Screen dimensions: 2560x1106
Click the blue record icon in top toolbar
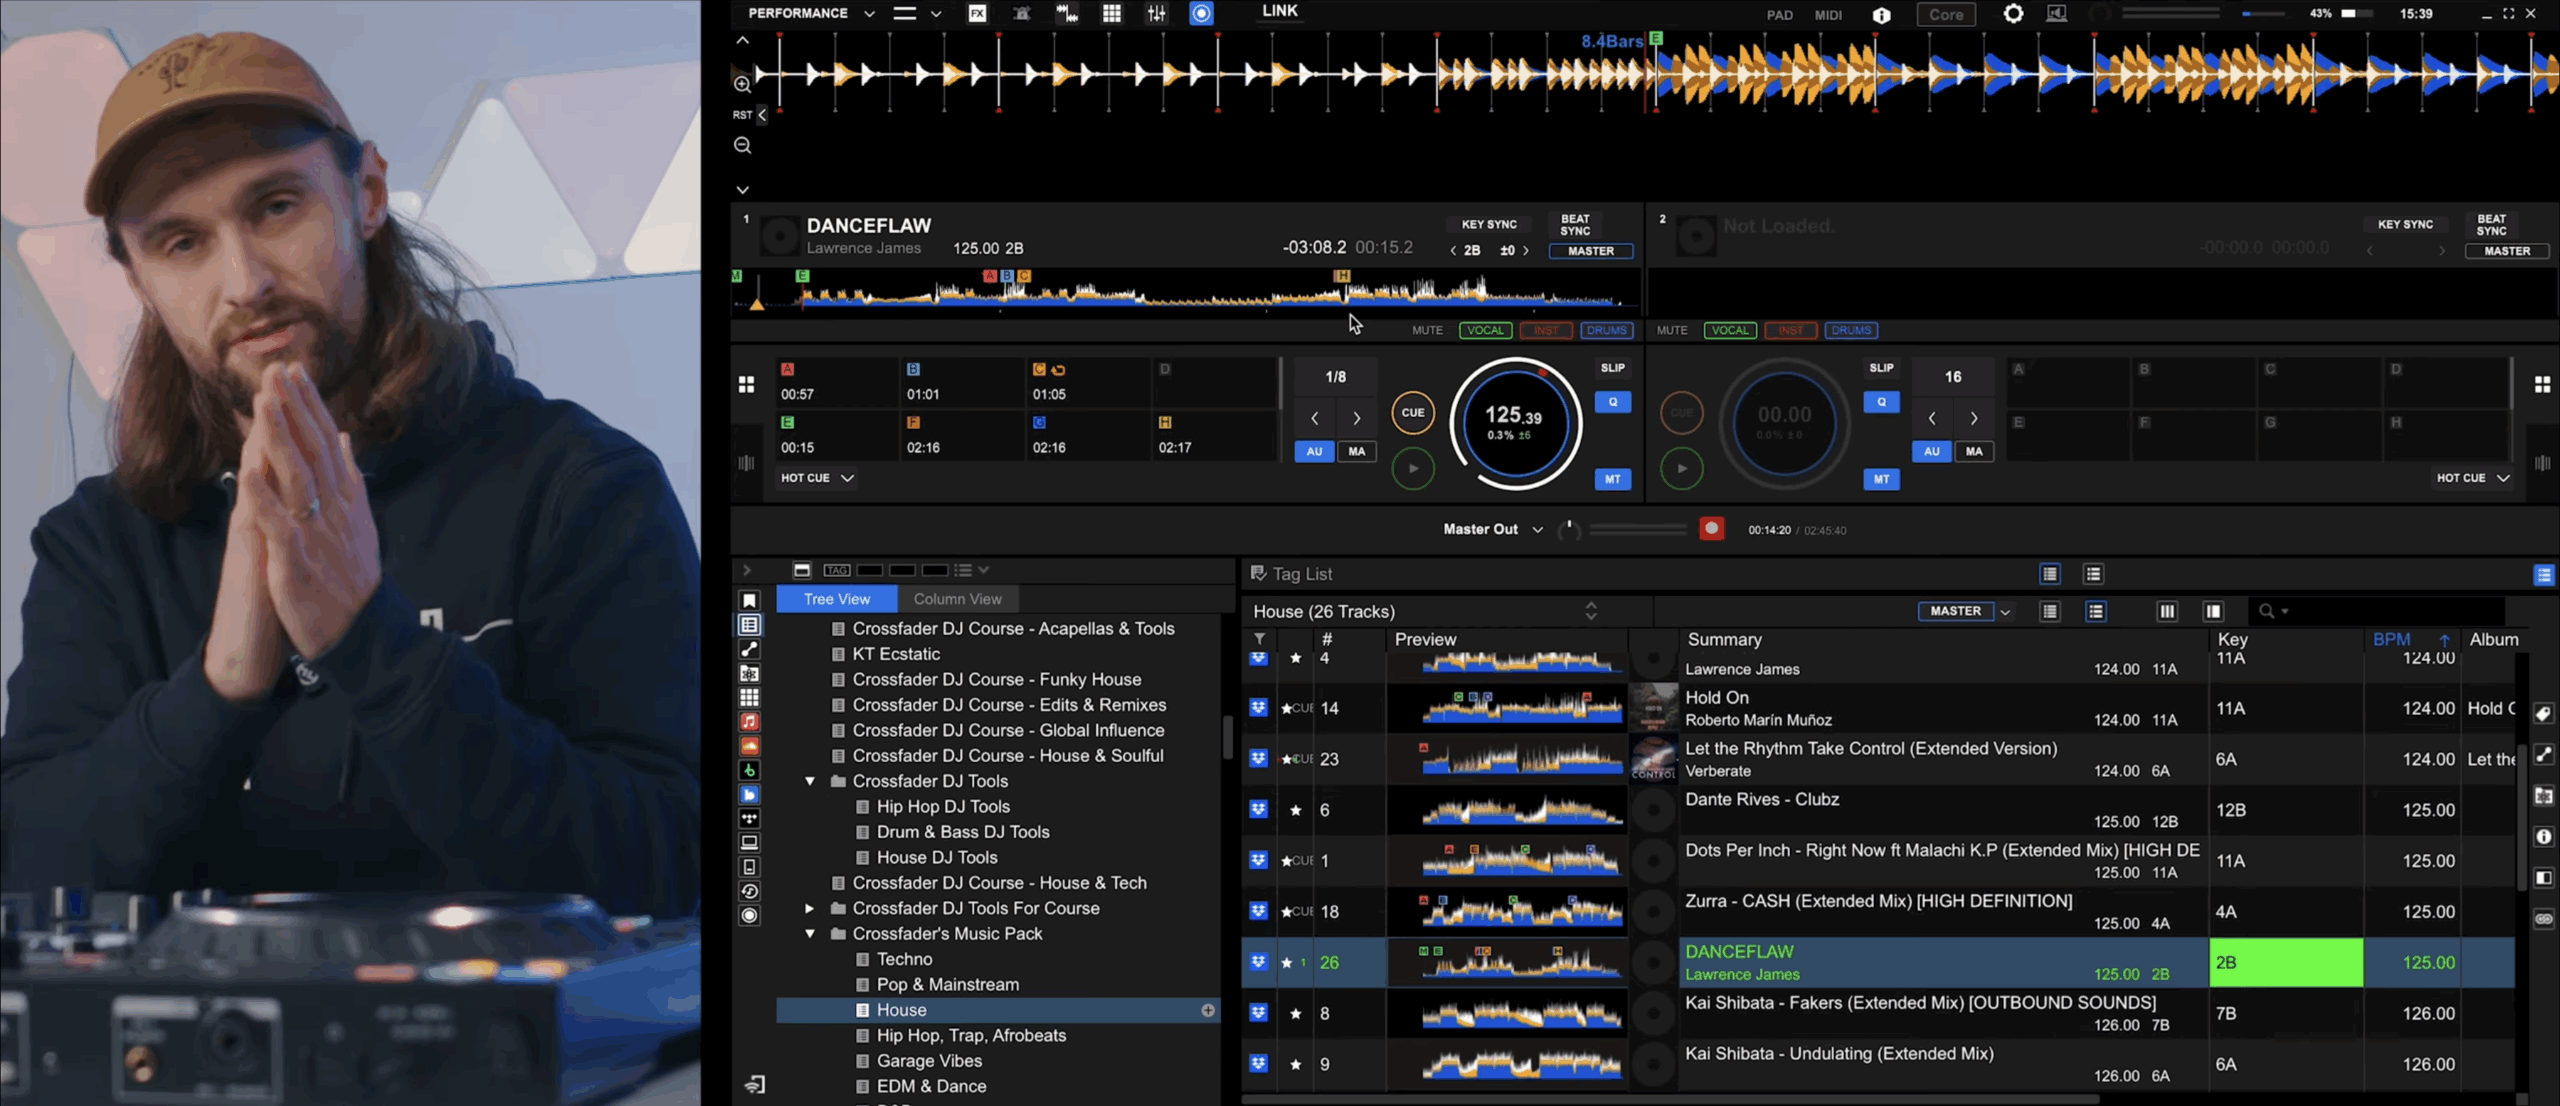pyautogui.click(x=1201, y=14)
